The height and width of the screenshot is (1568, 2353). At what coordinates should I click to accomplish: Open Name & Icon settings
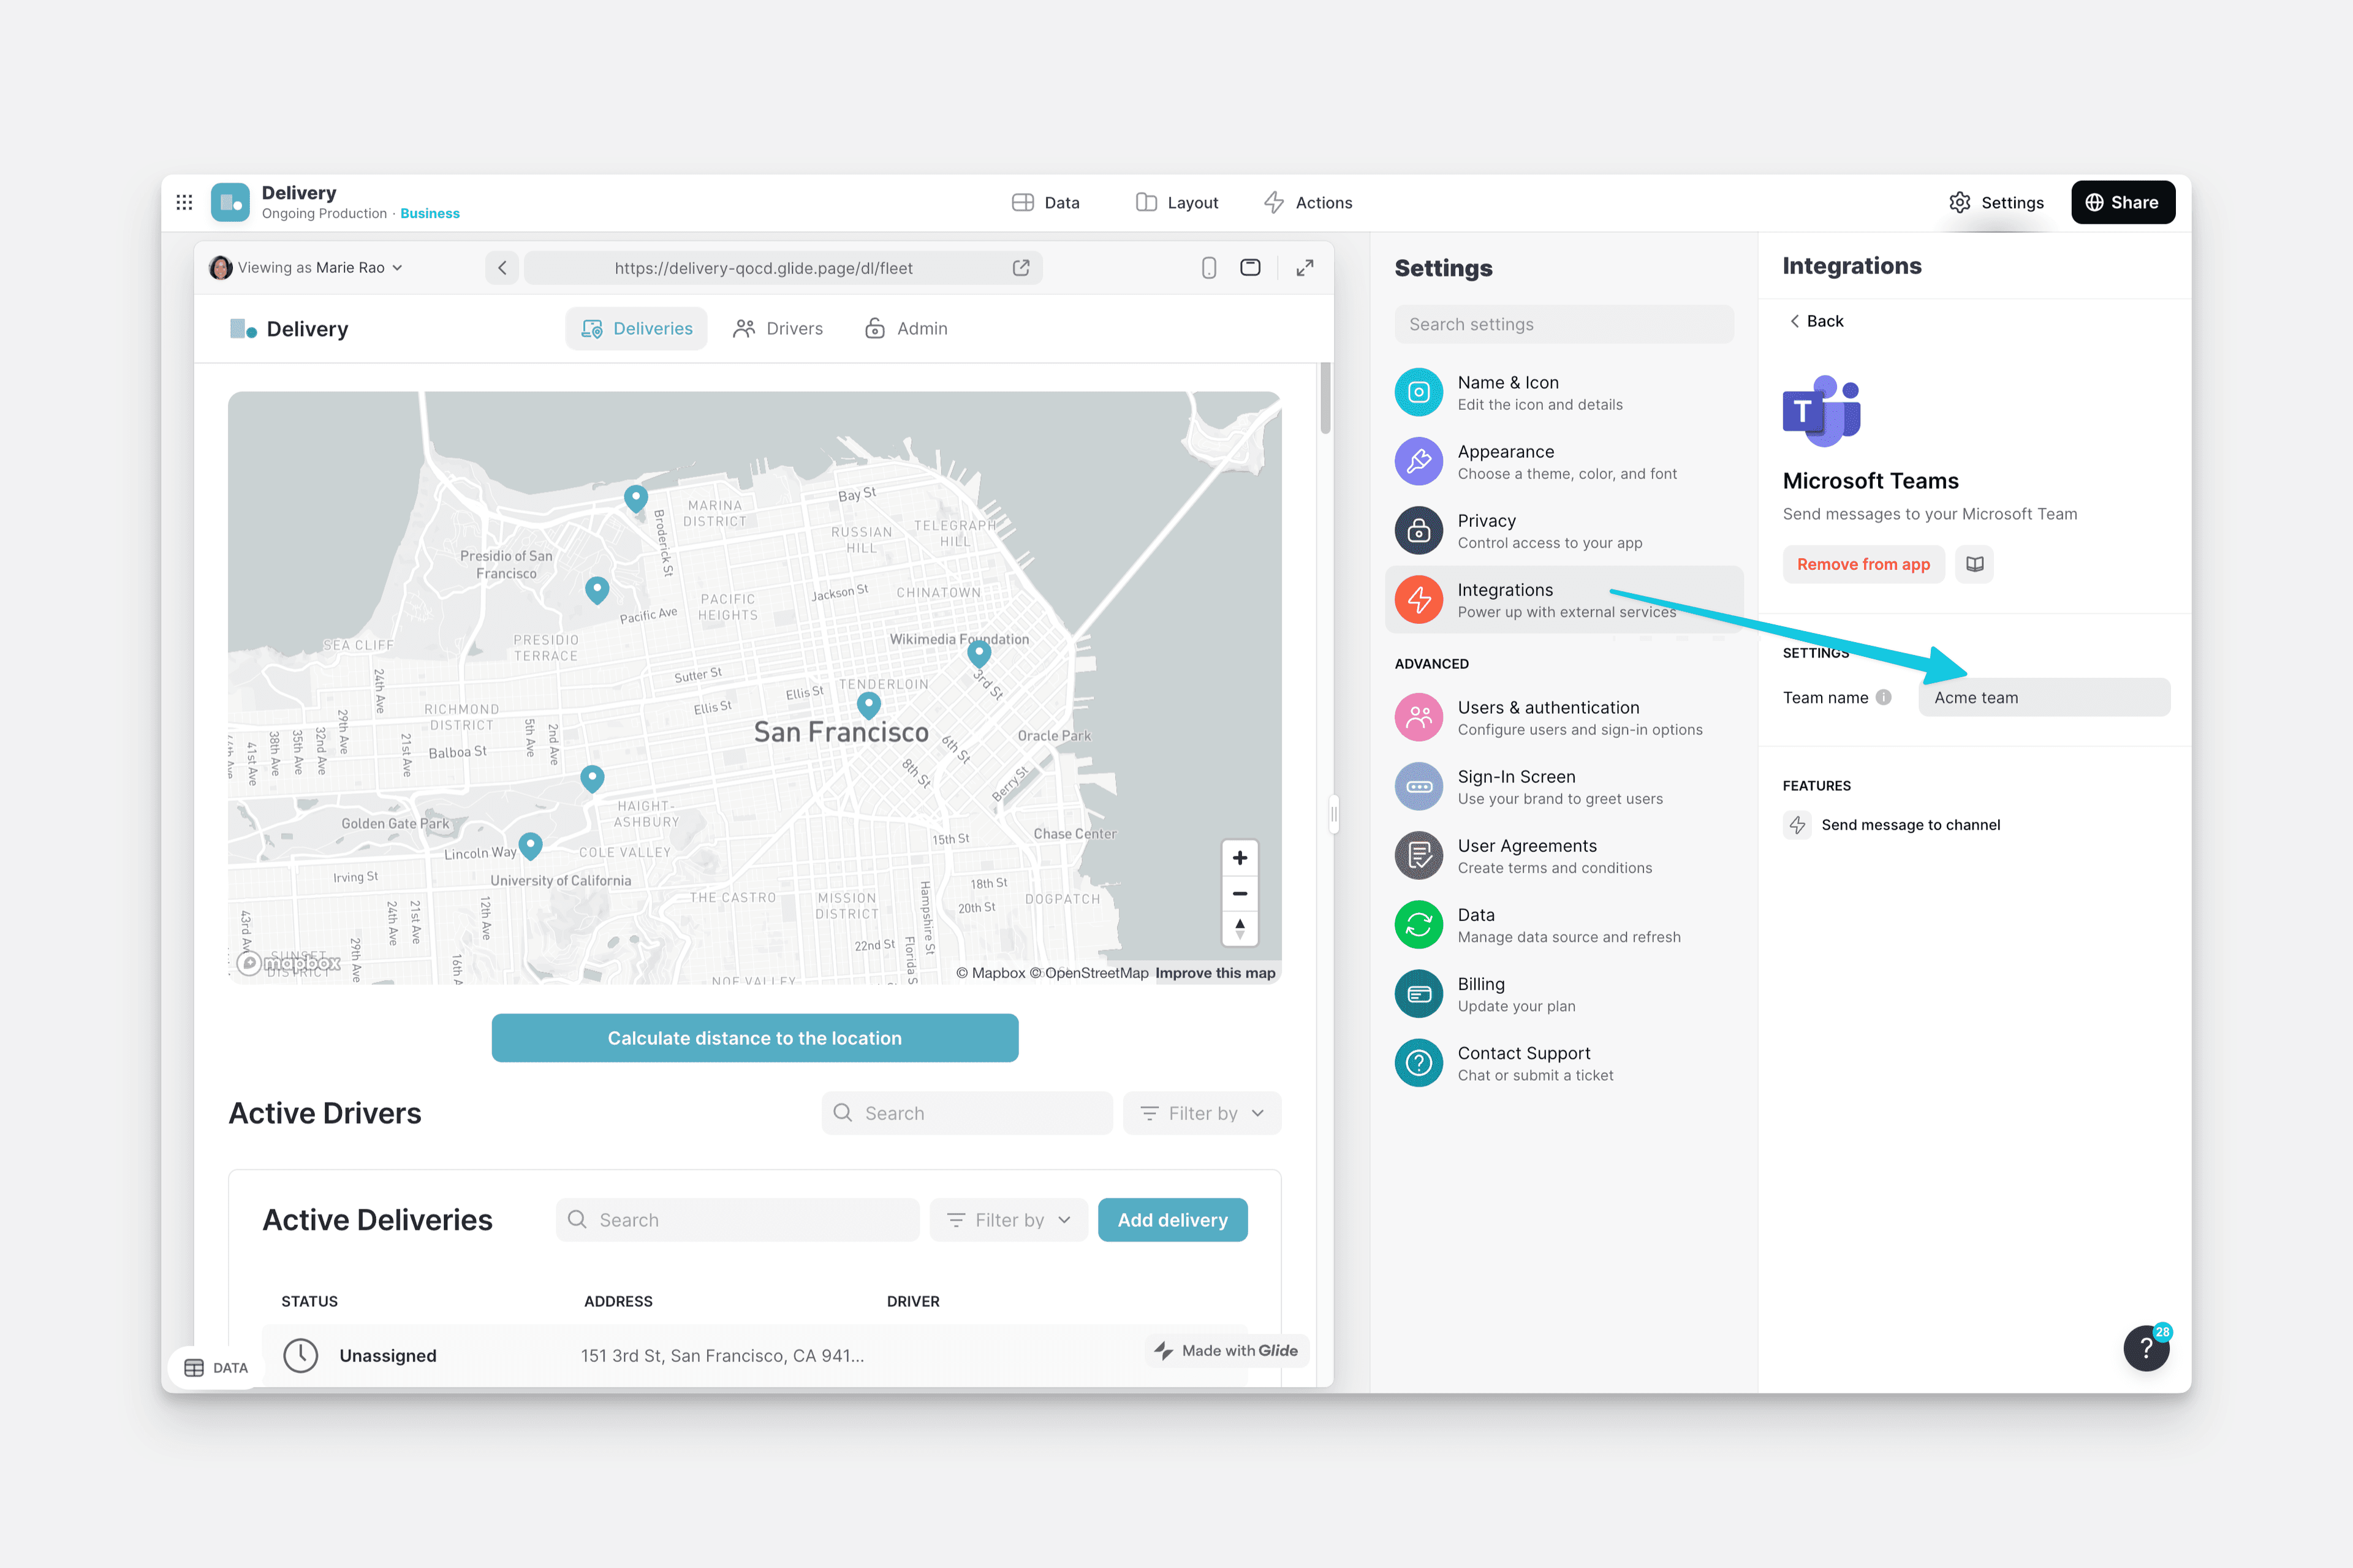coord(1564,392)
